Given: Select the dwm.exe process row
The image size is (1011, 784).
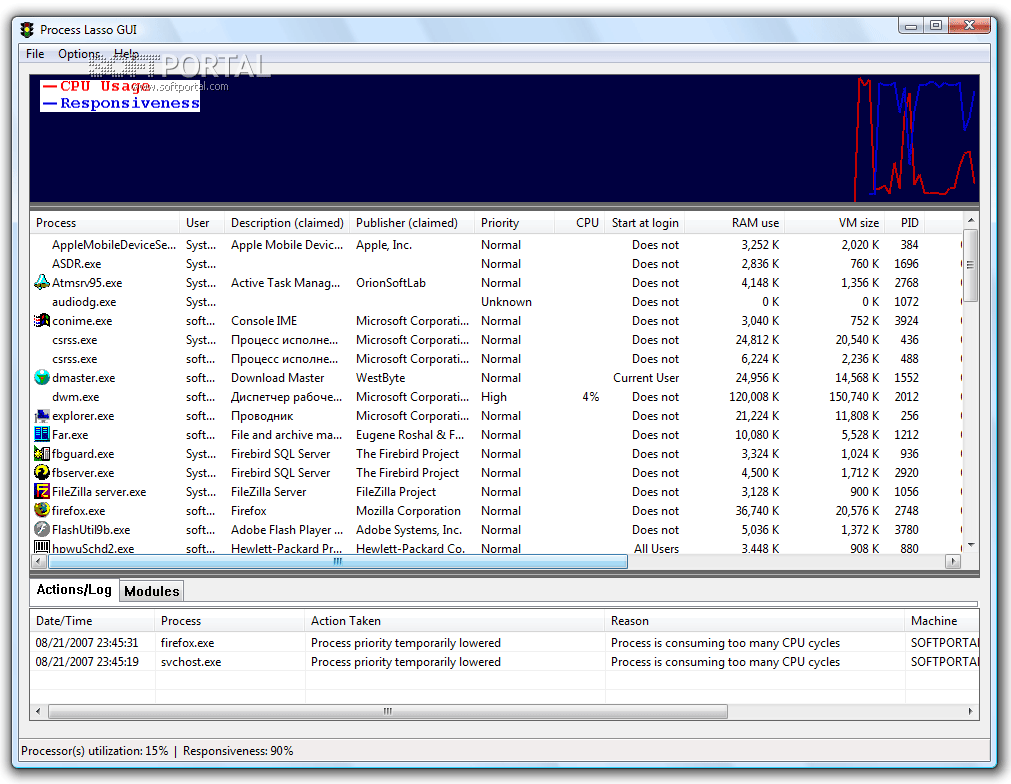Looking at the screenshot, I should pos(496,397).
